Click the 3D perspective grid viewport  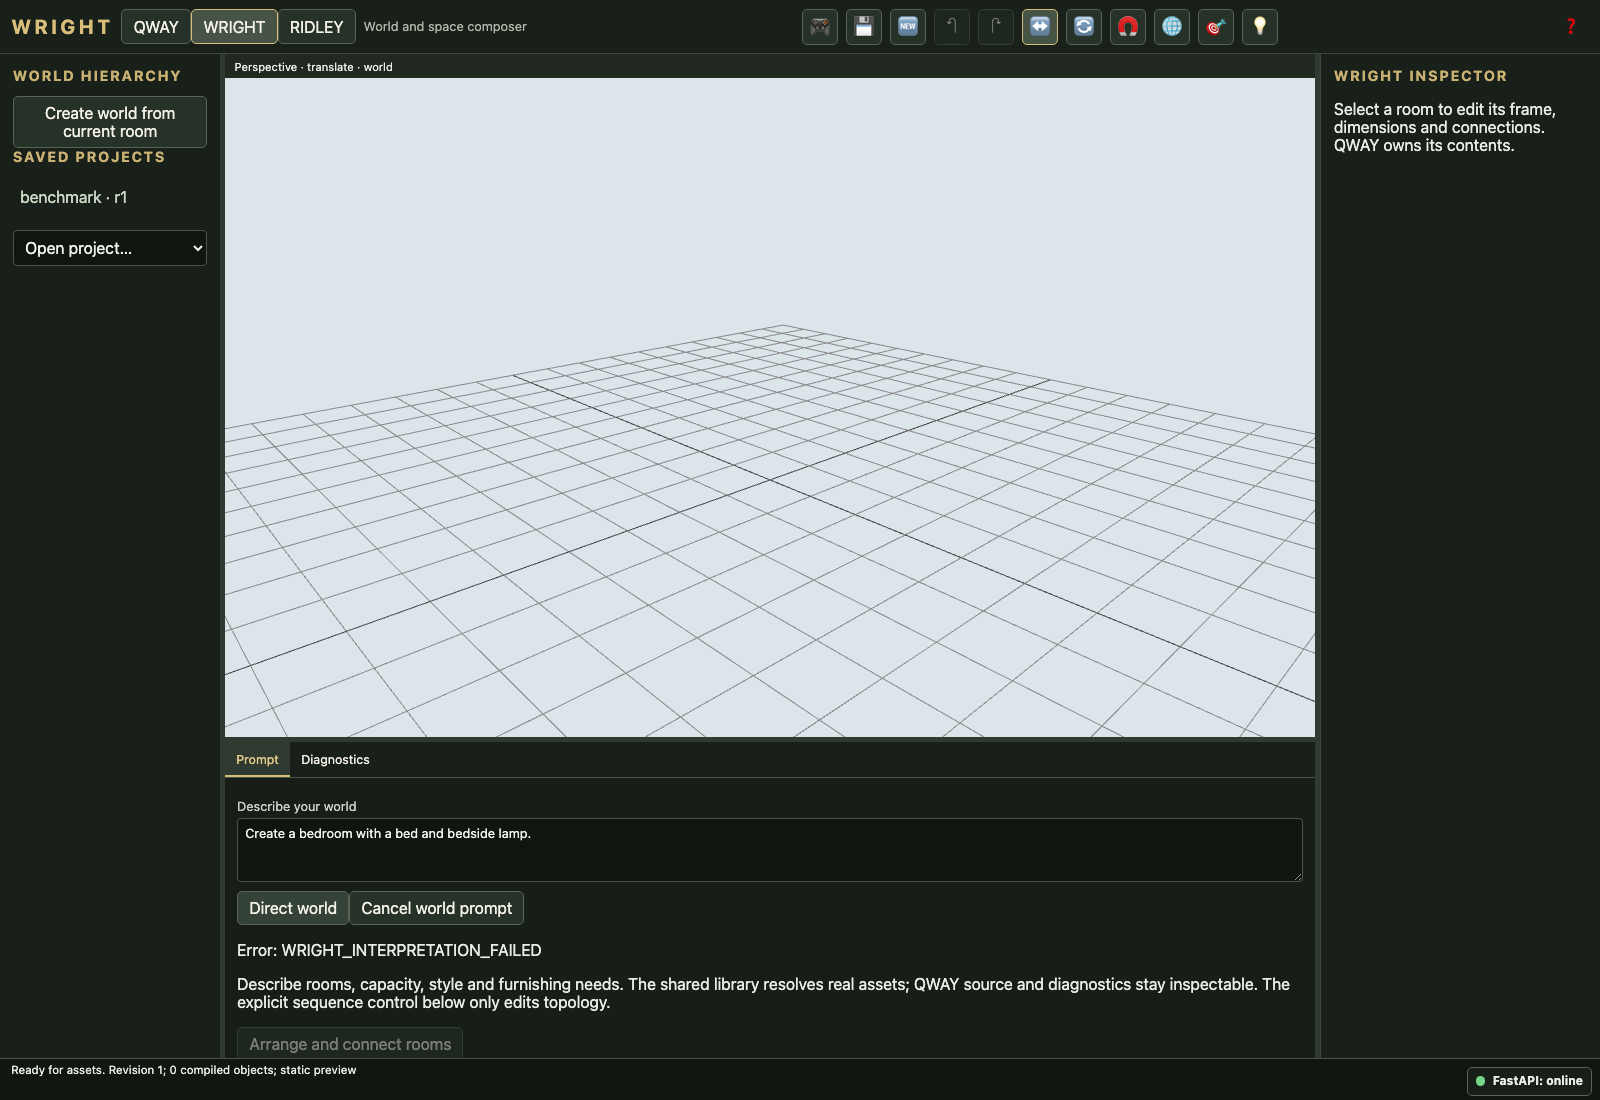point(770,408)
